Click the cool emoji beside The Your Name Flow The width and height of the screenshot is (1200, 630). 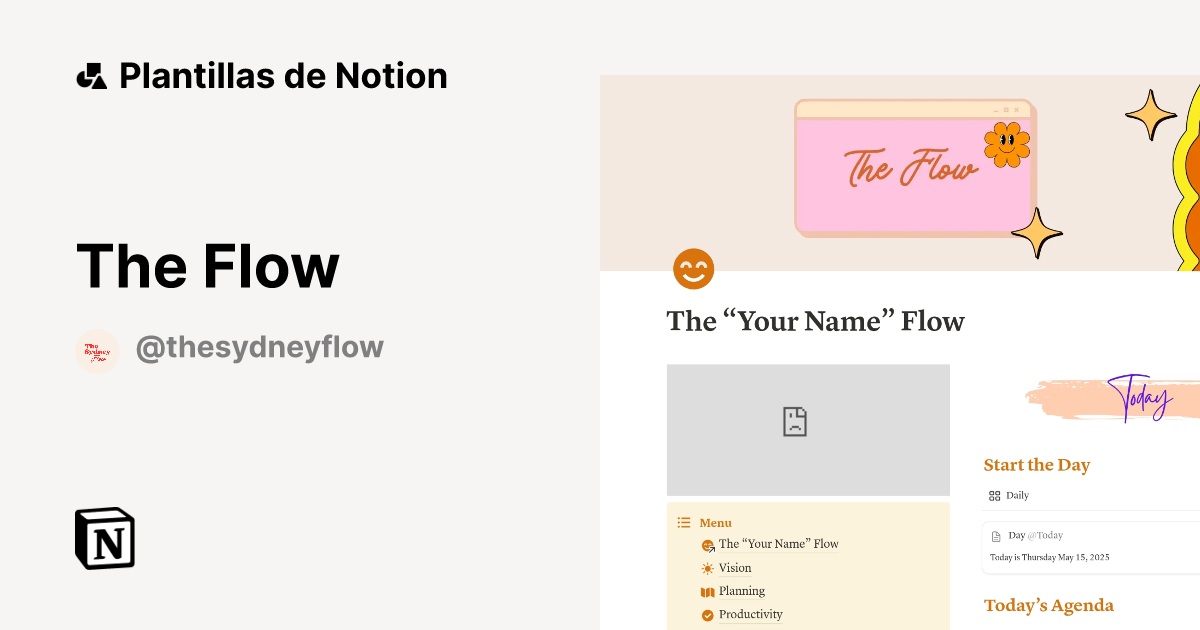[709, 544]
